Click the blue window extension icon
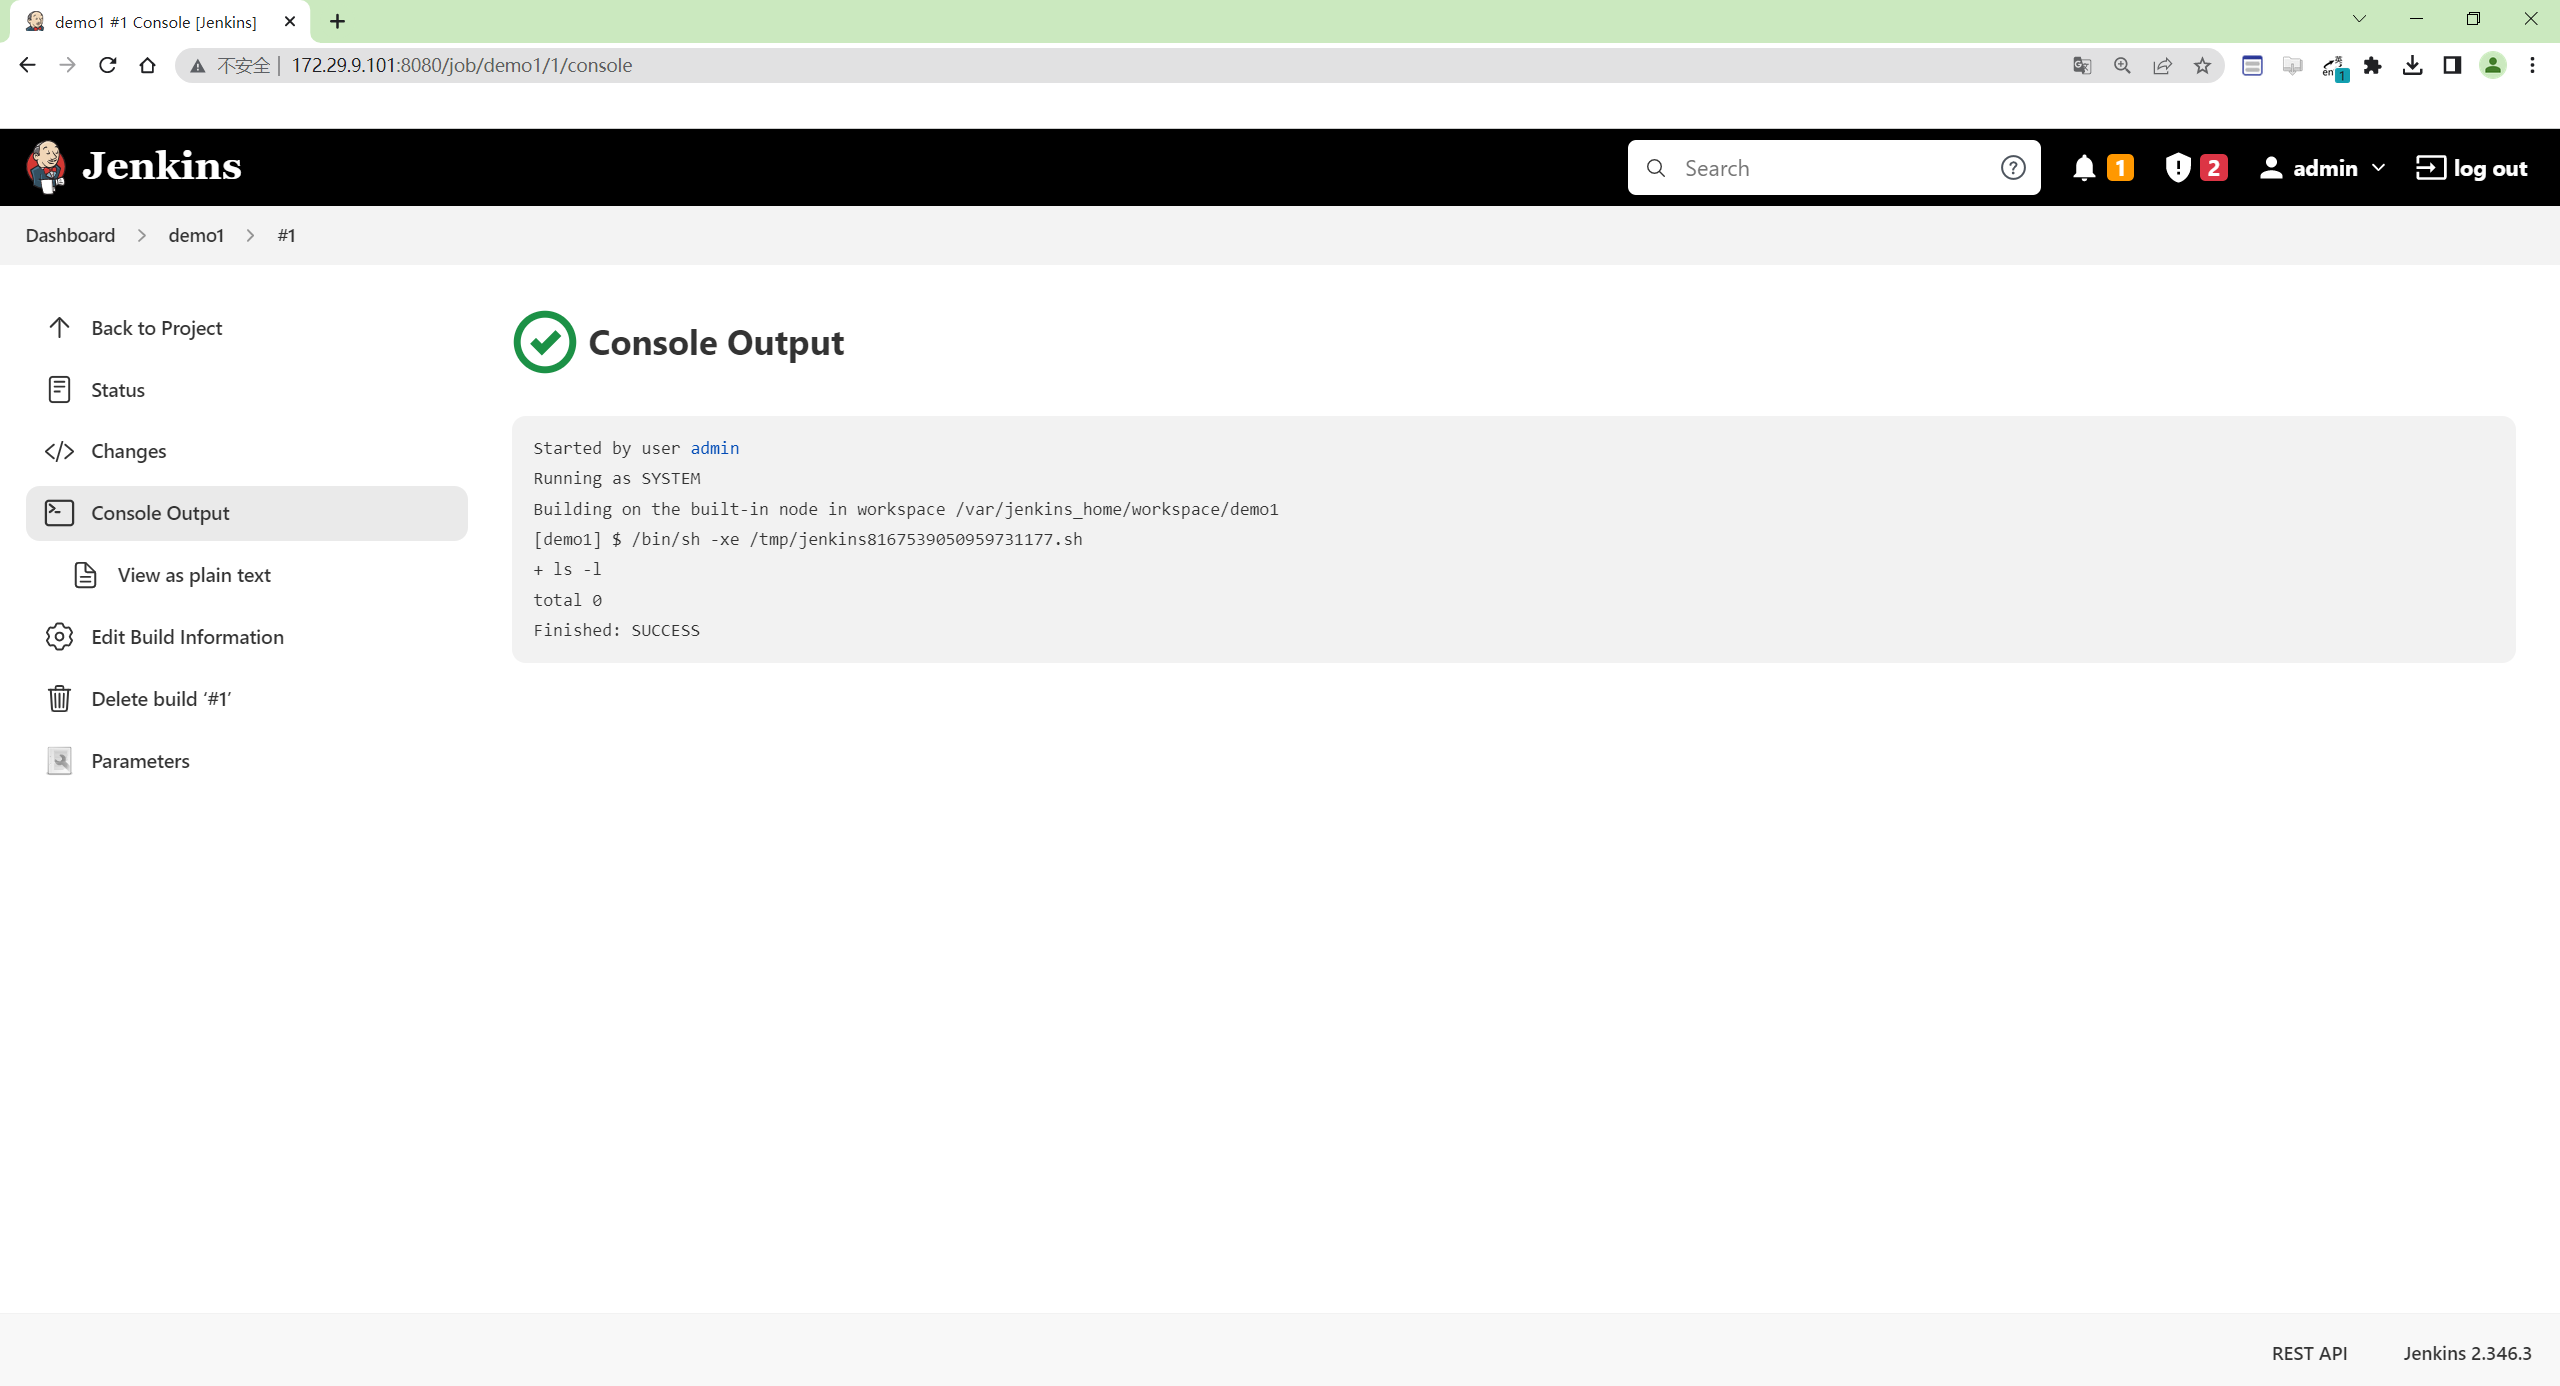2560x1386 pixels. pyautogui.click(x=2252, y=66)
